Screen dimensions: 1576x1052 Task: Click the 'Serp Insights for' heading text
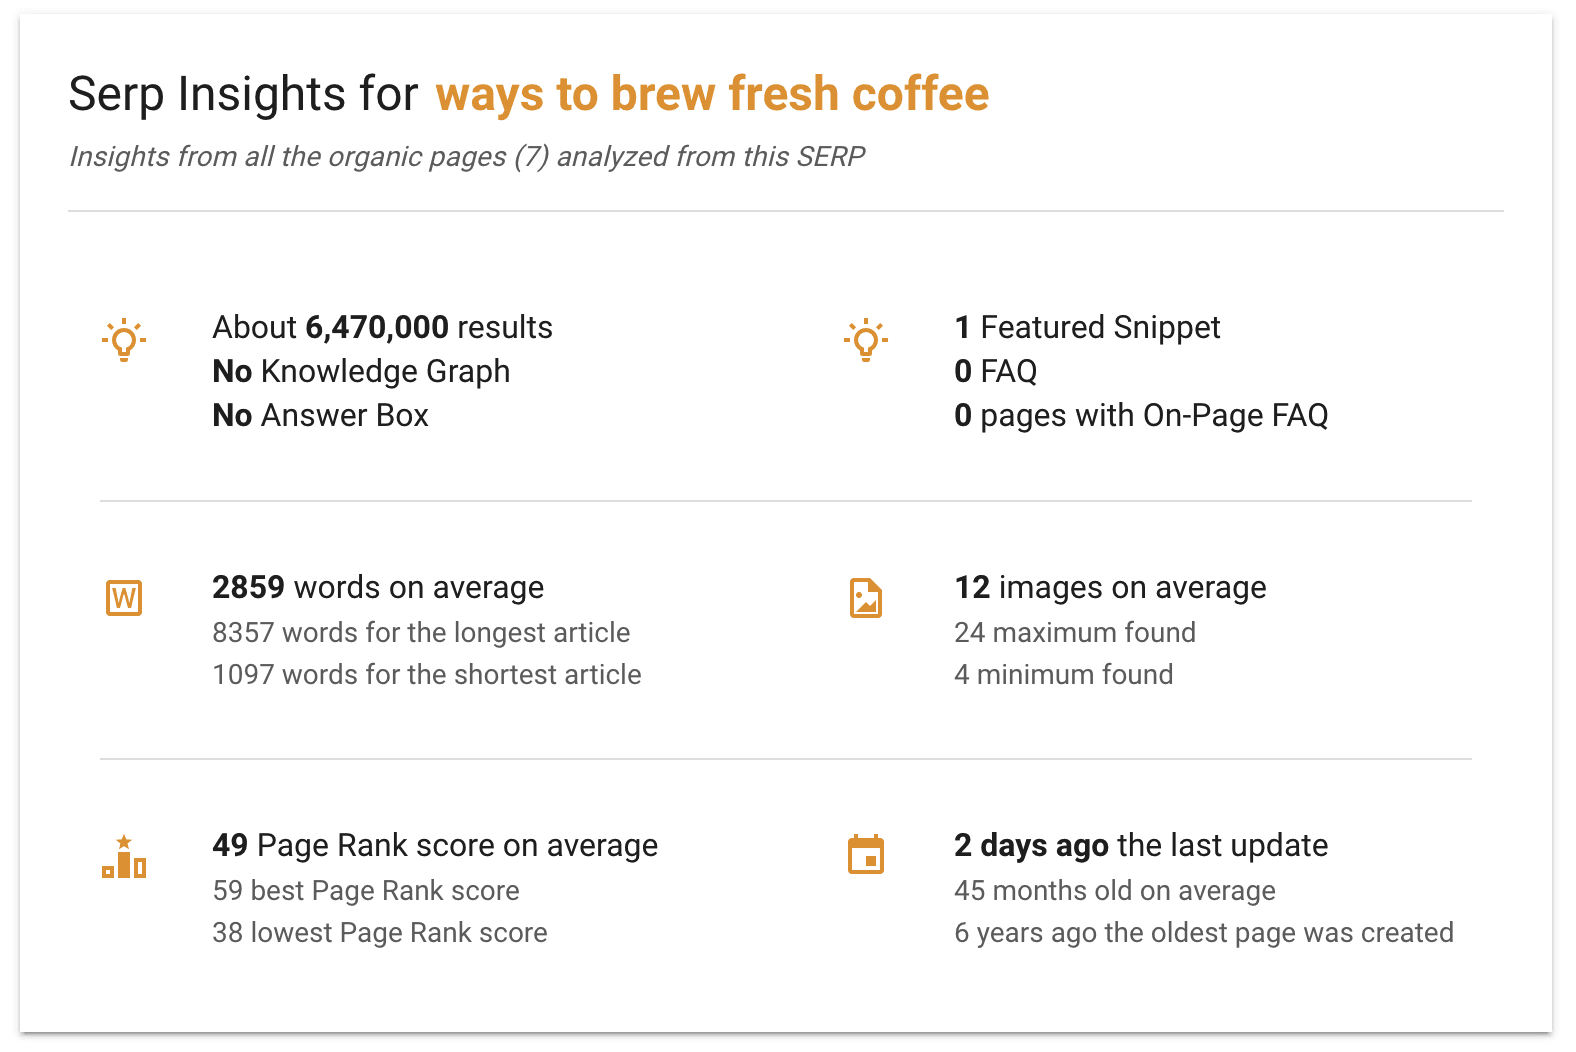click(x=243, y=94)
